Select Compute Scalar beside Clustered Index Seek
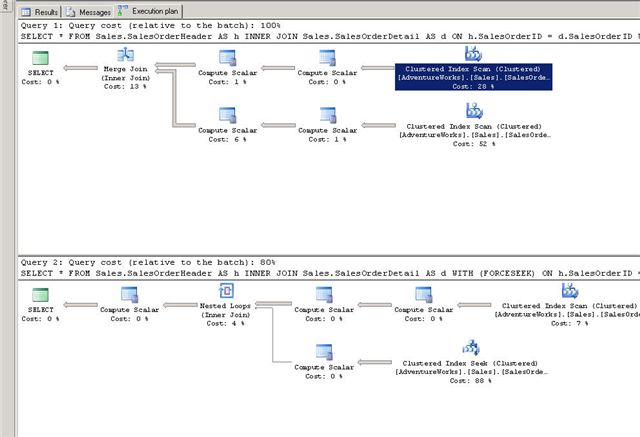 326,352
